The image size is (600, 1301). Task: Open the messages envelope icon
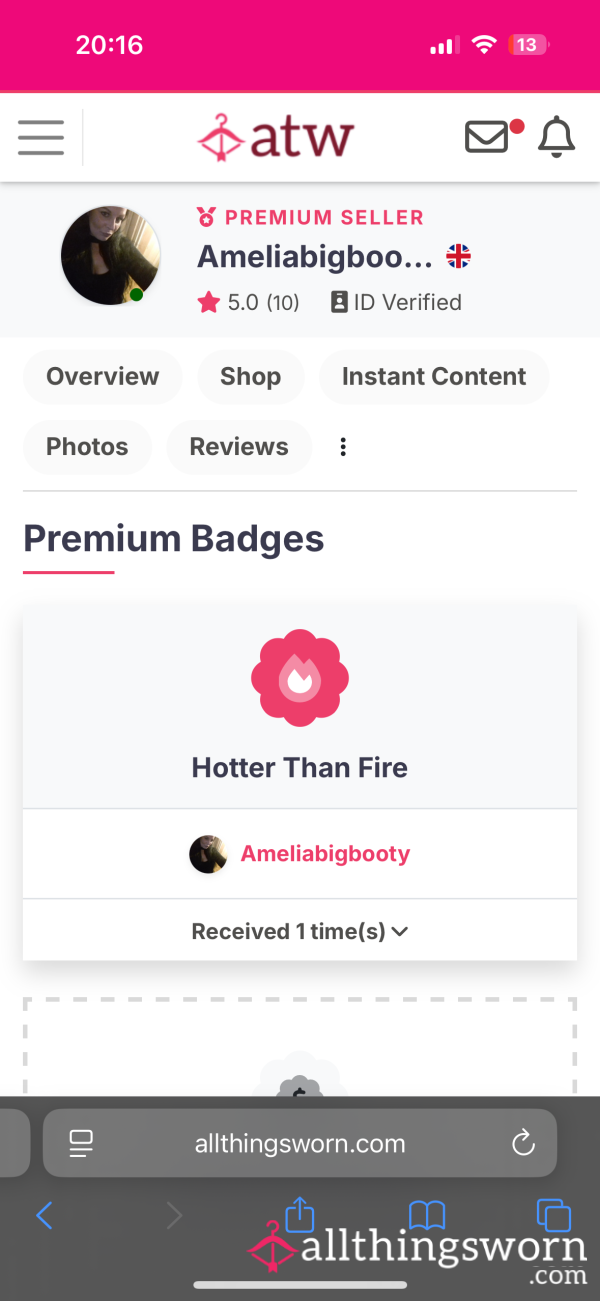point(487,137)
